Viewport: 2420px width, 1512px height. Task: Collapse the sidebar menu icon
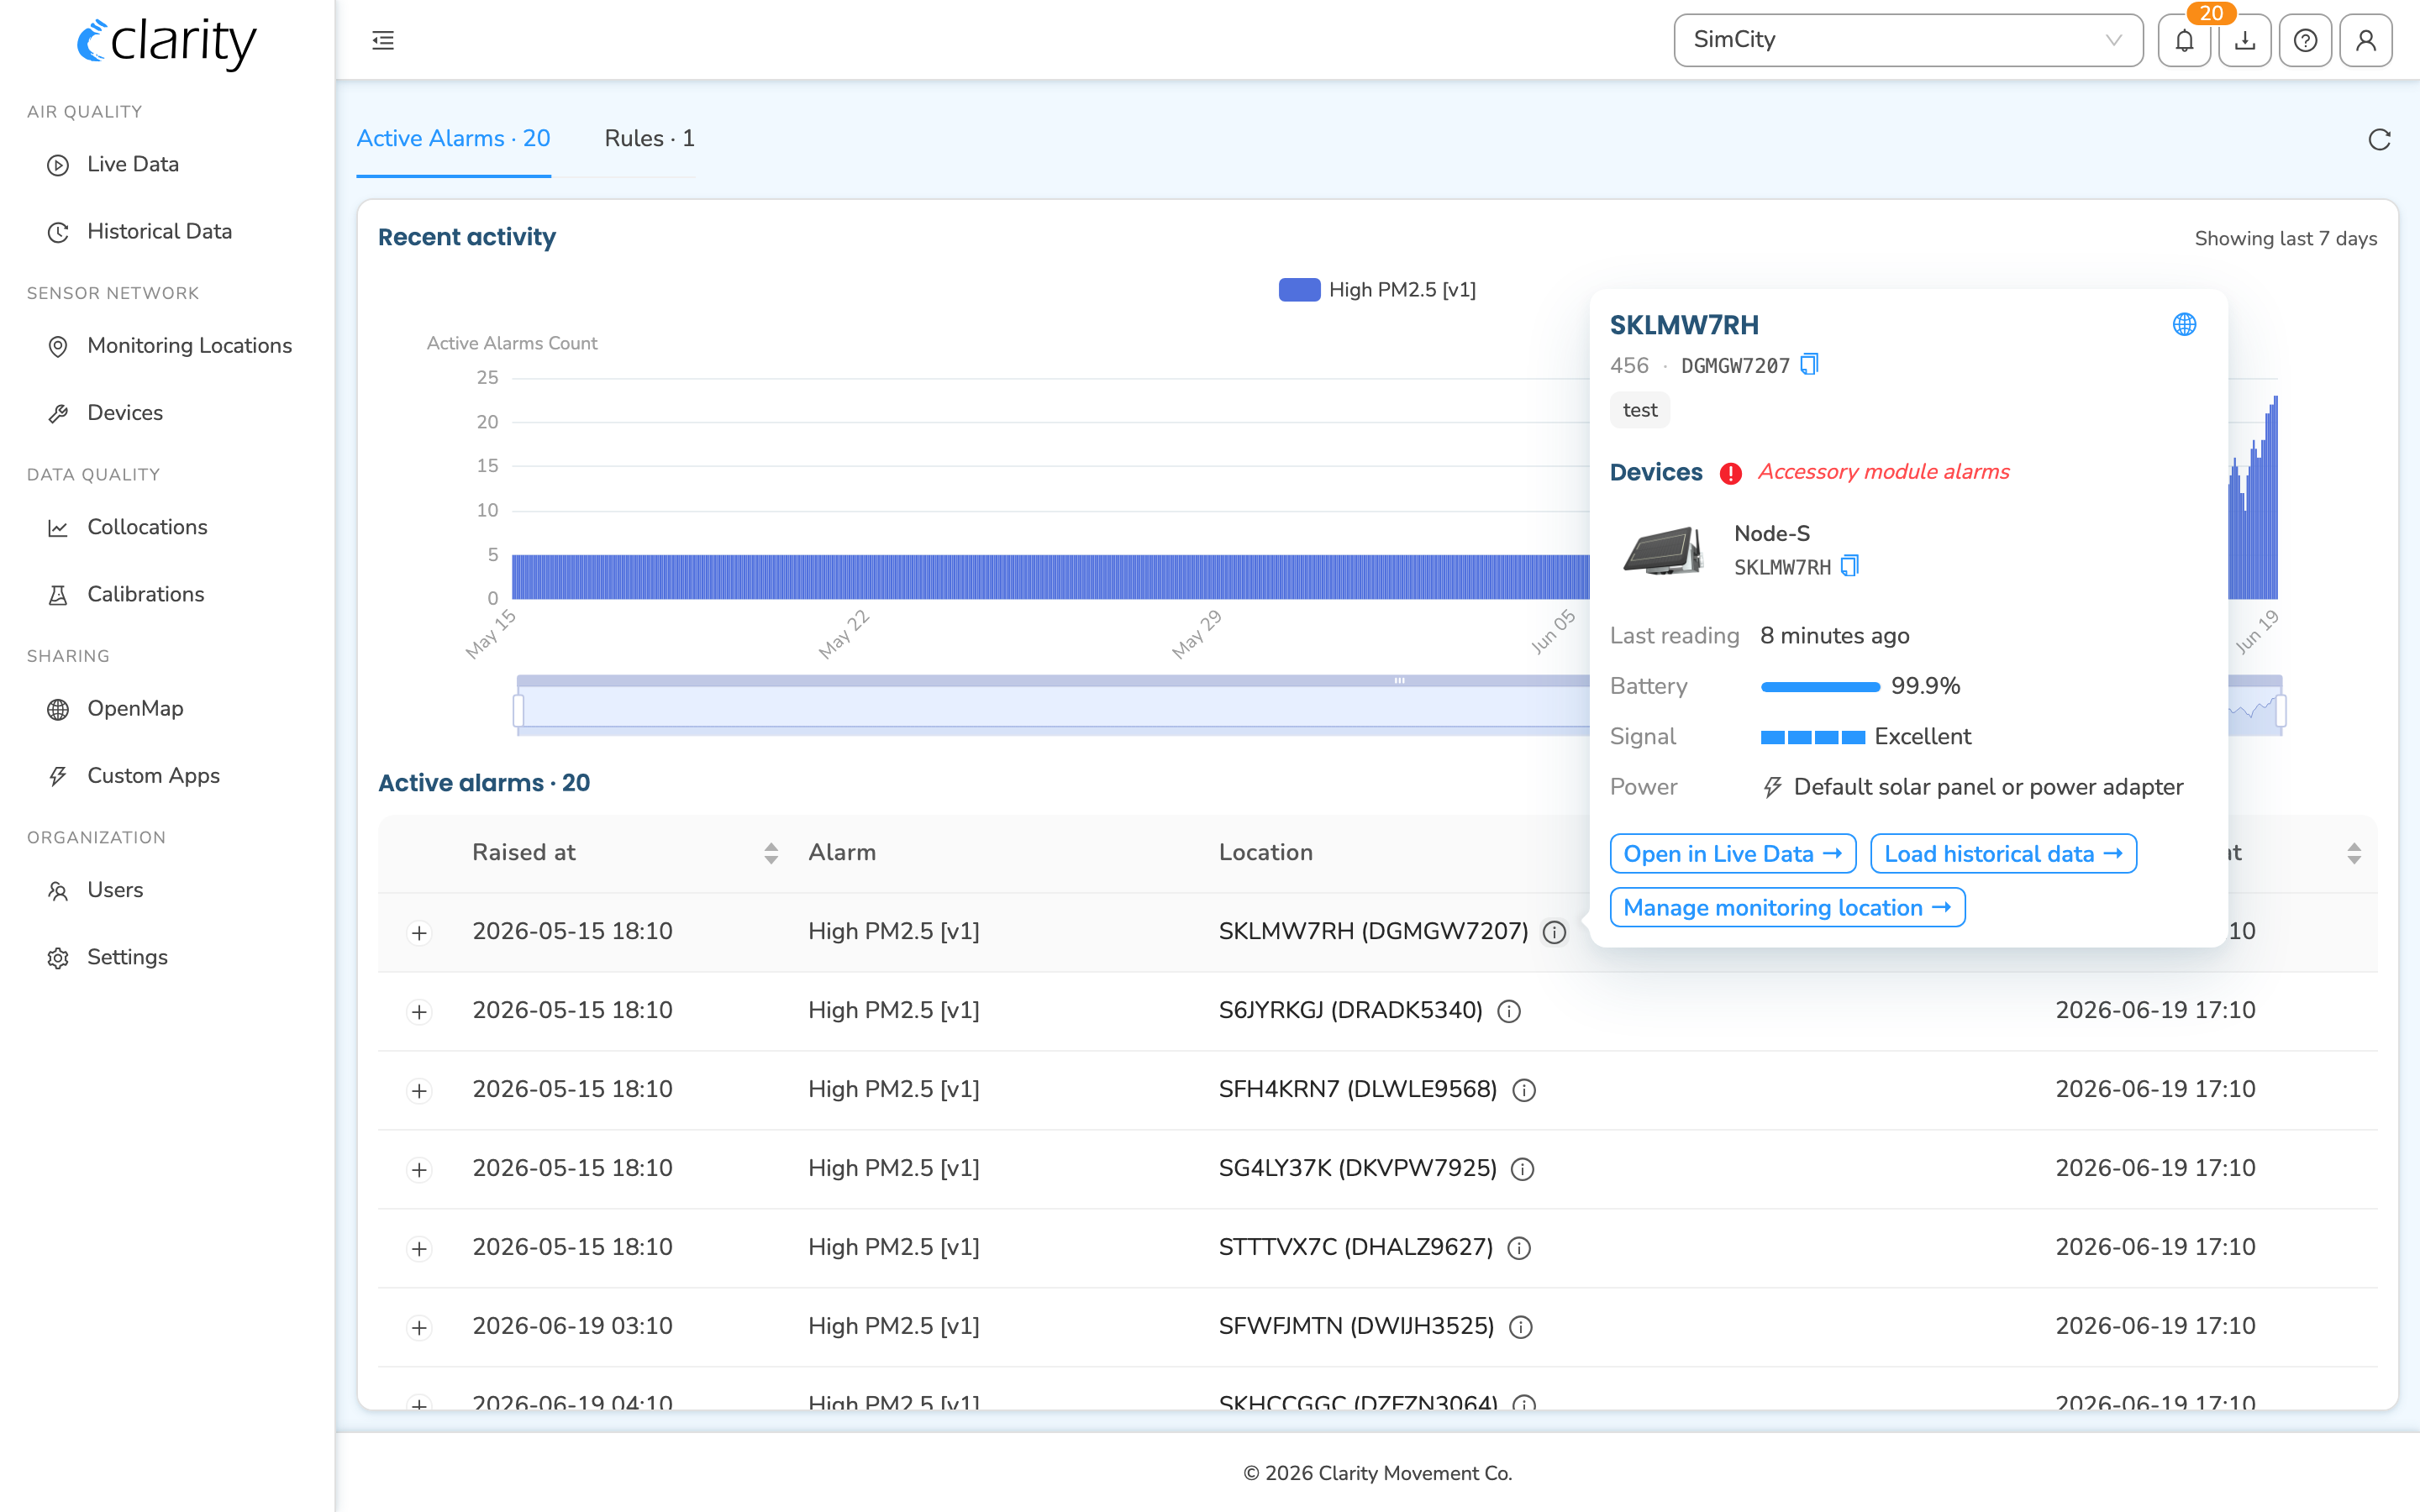point(383,40)
